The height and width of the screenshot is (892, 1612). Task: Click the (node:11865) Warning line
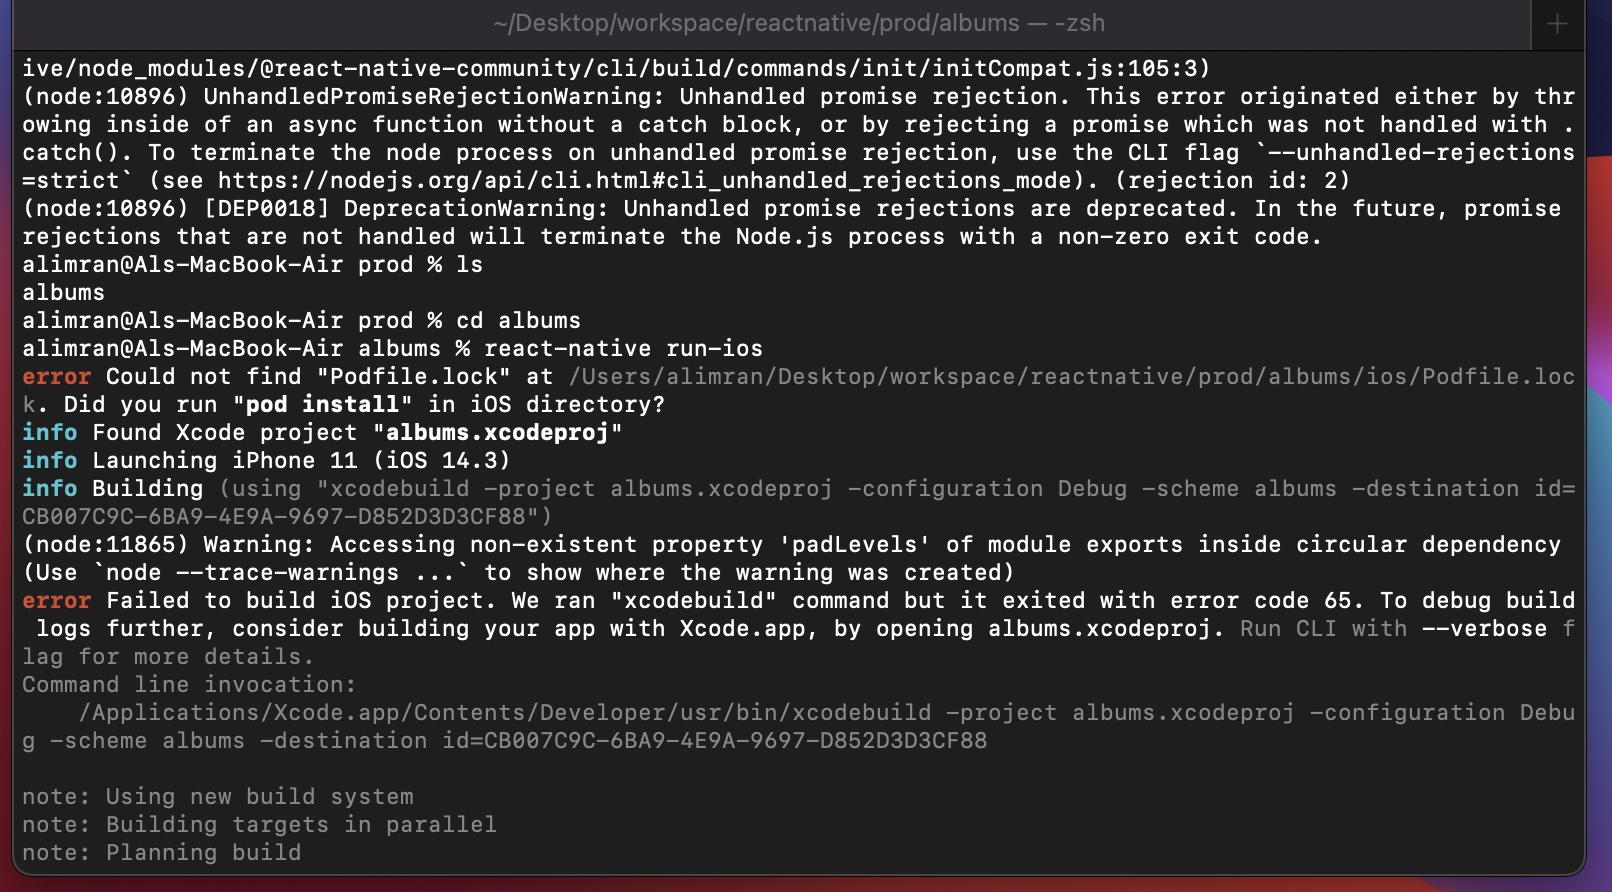tap(791, 545)
